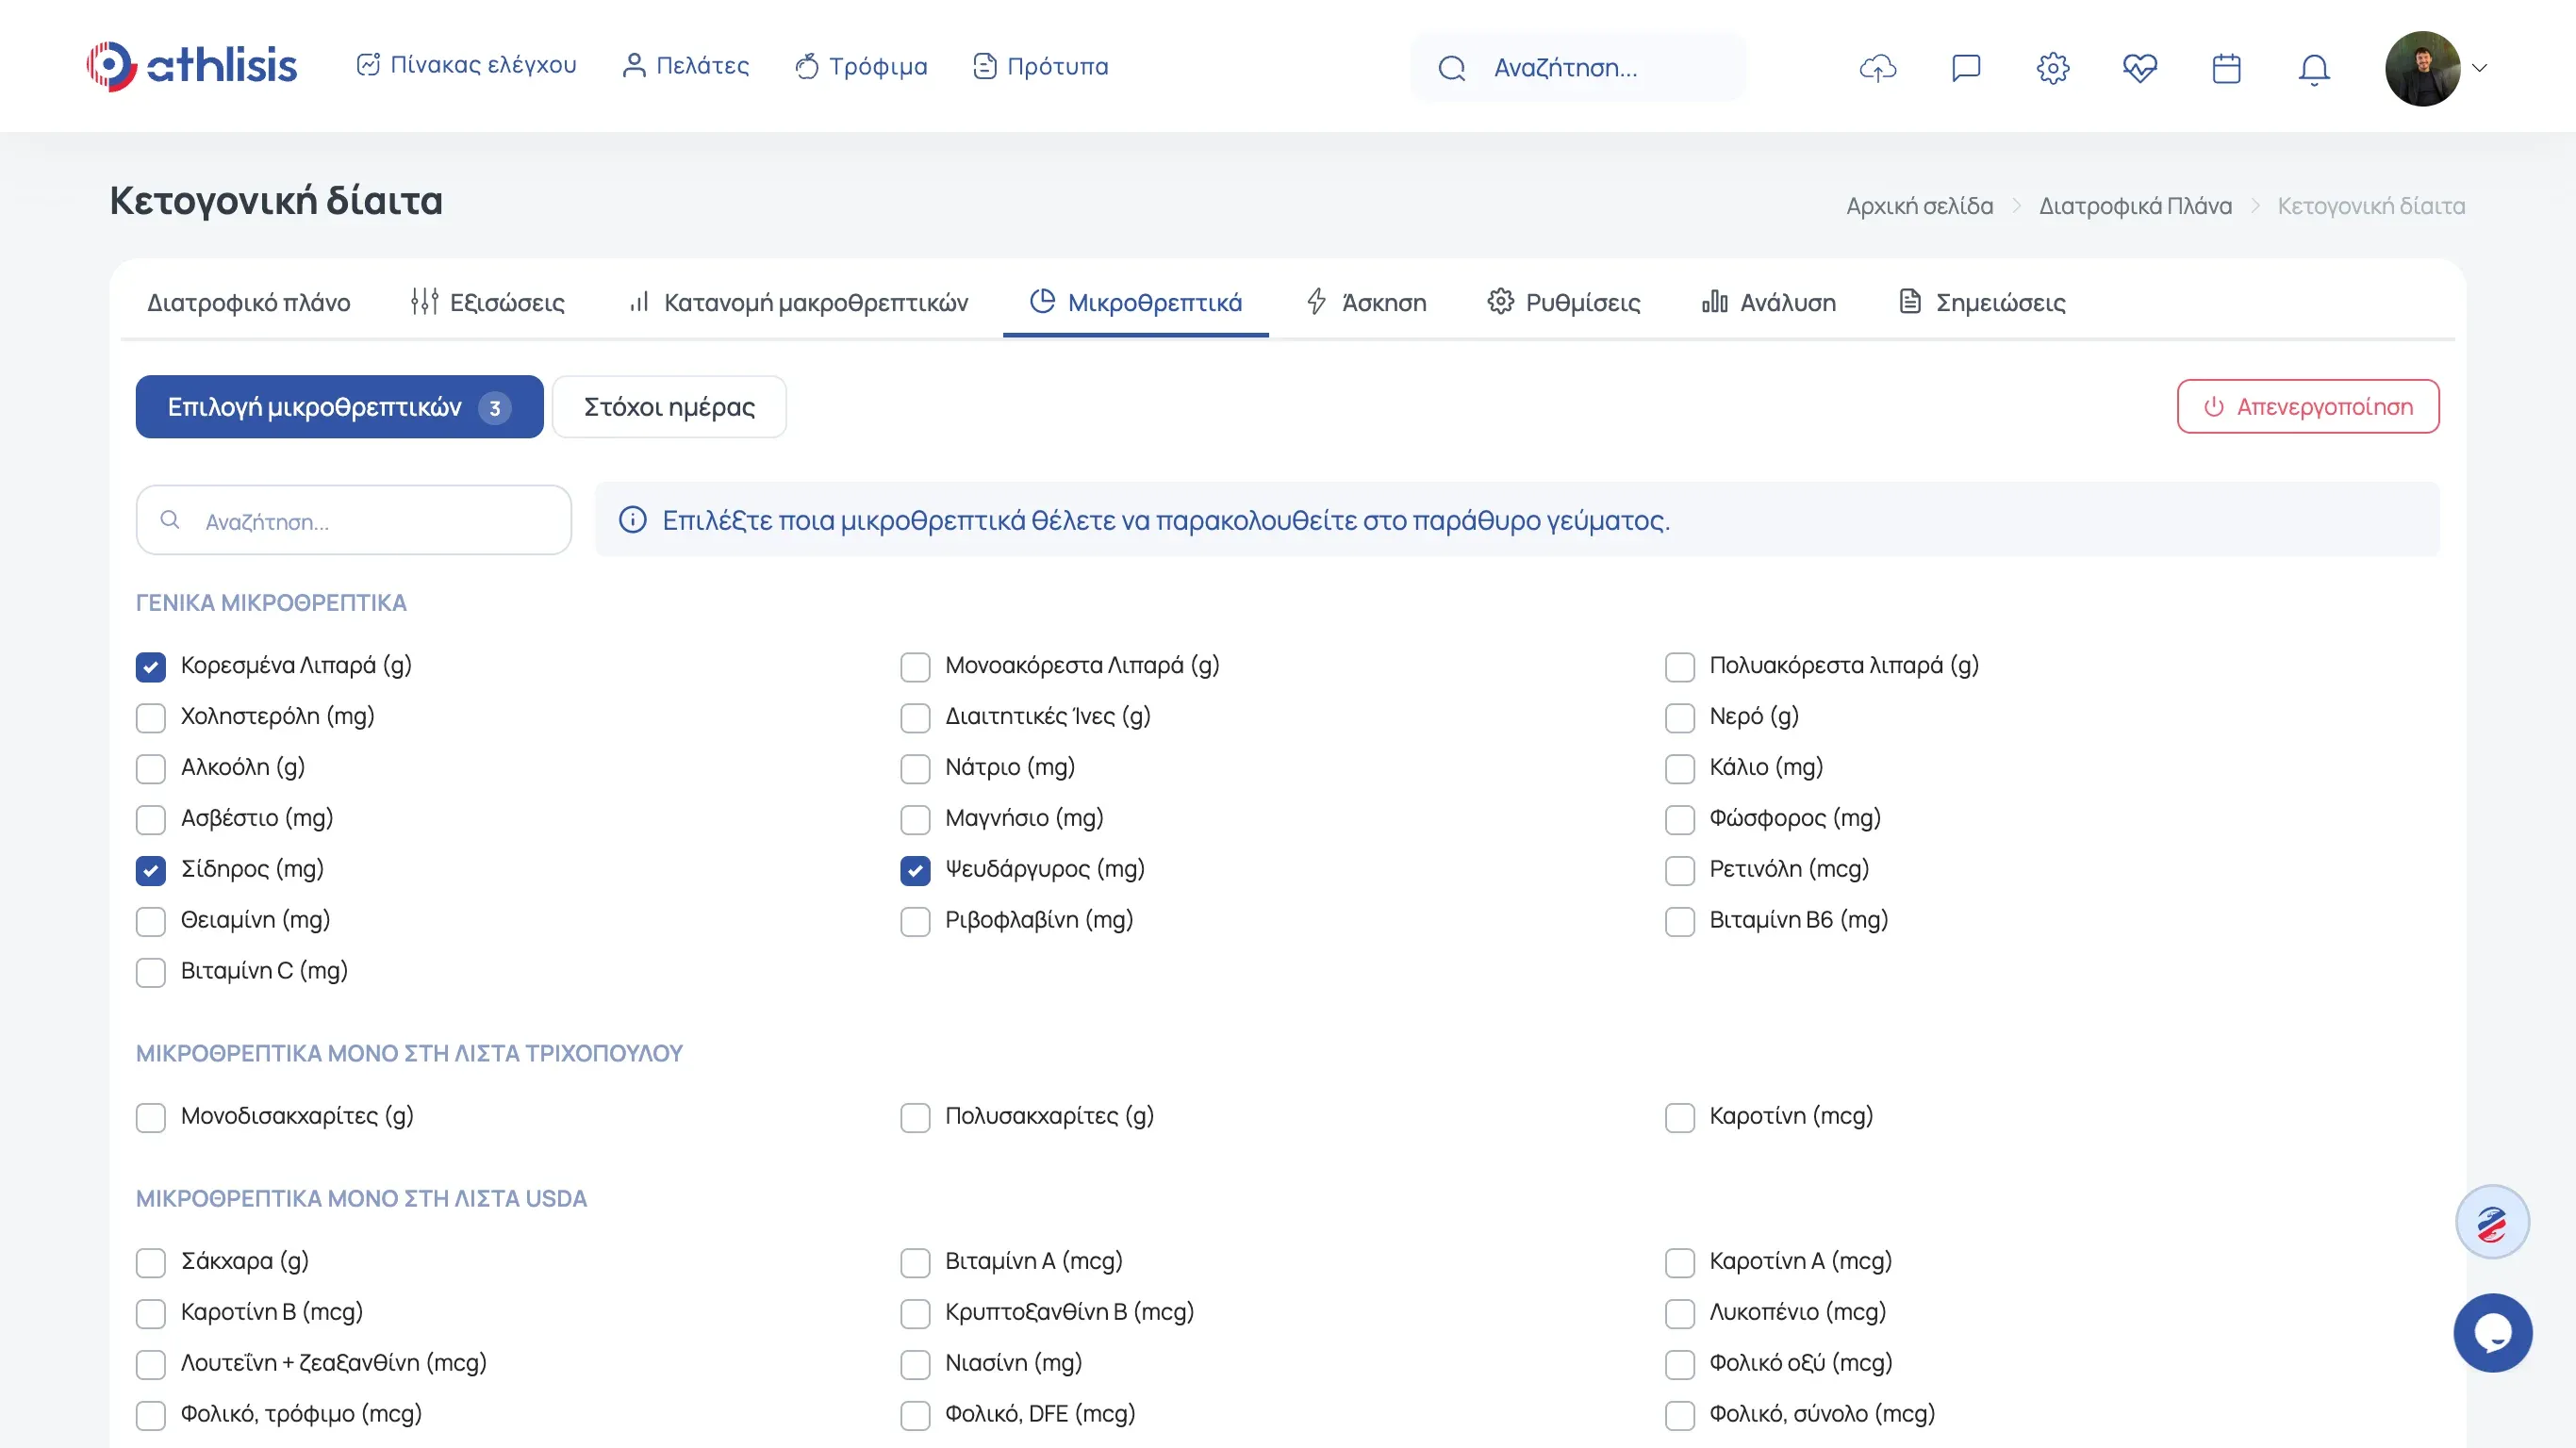Open the calendar icon

coord(2226,68)
